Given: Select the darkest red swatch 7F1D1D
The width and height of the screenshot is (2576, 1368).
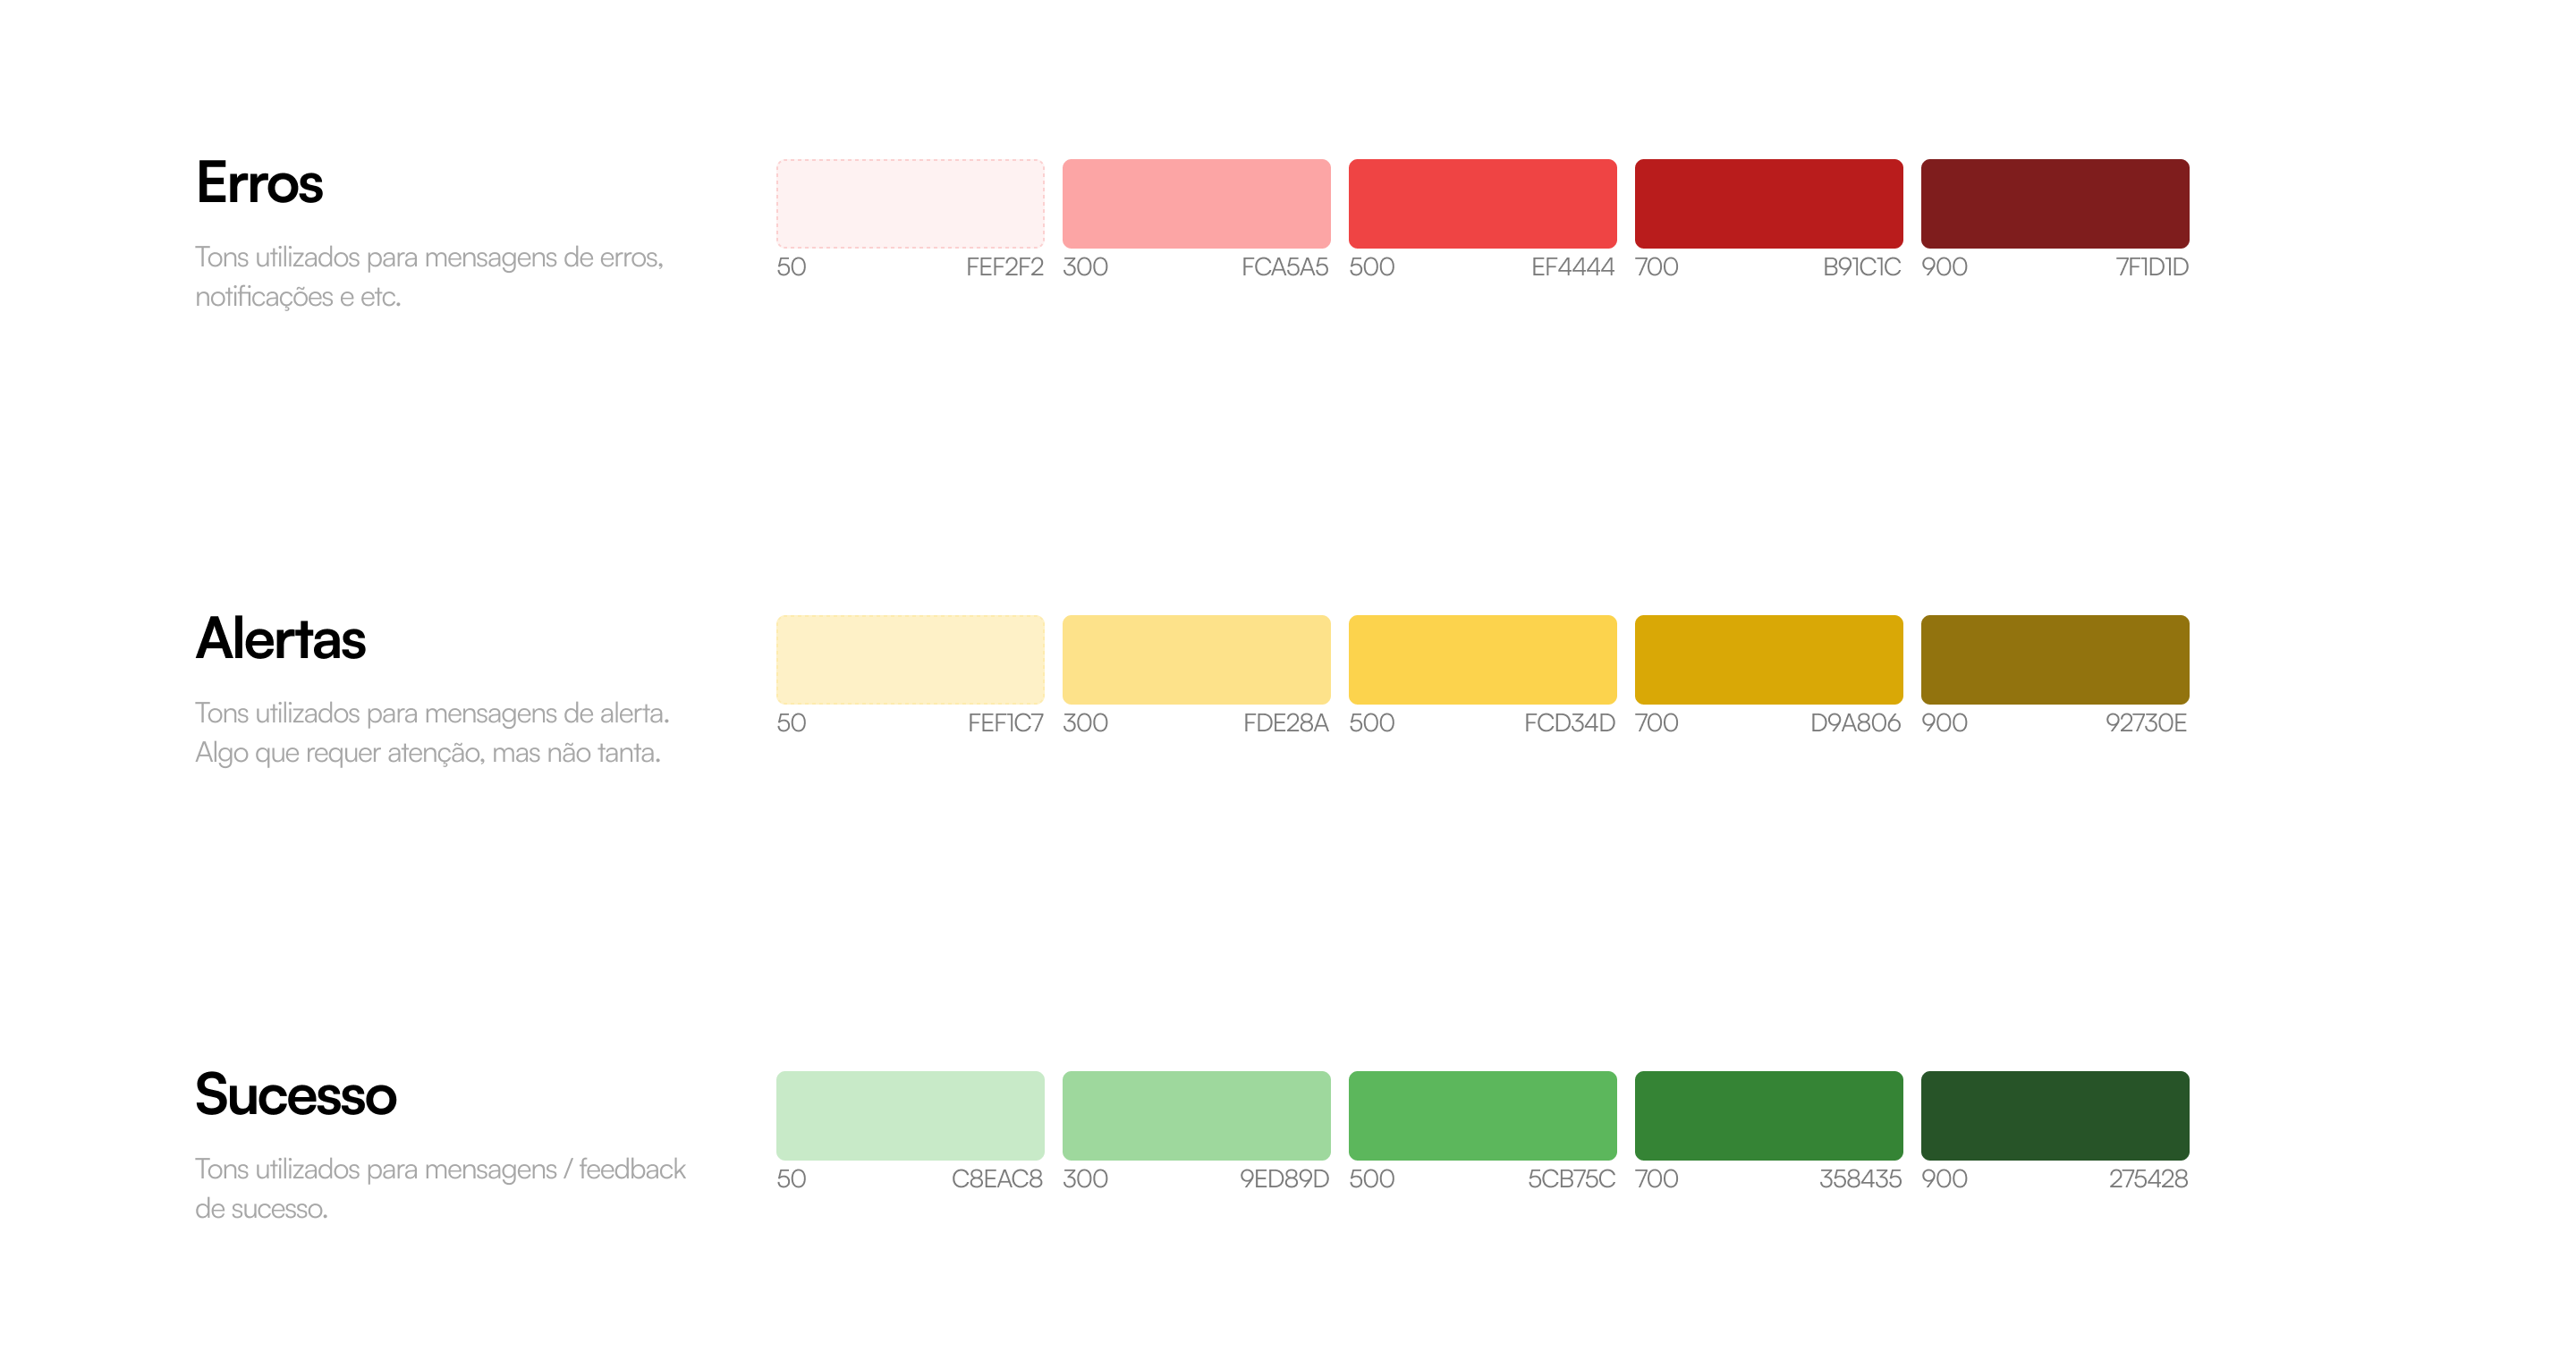Looking at the screenshot, I should coord(2054,203).
